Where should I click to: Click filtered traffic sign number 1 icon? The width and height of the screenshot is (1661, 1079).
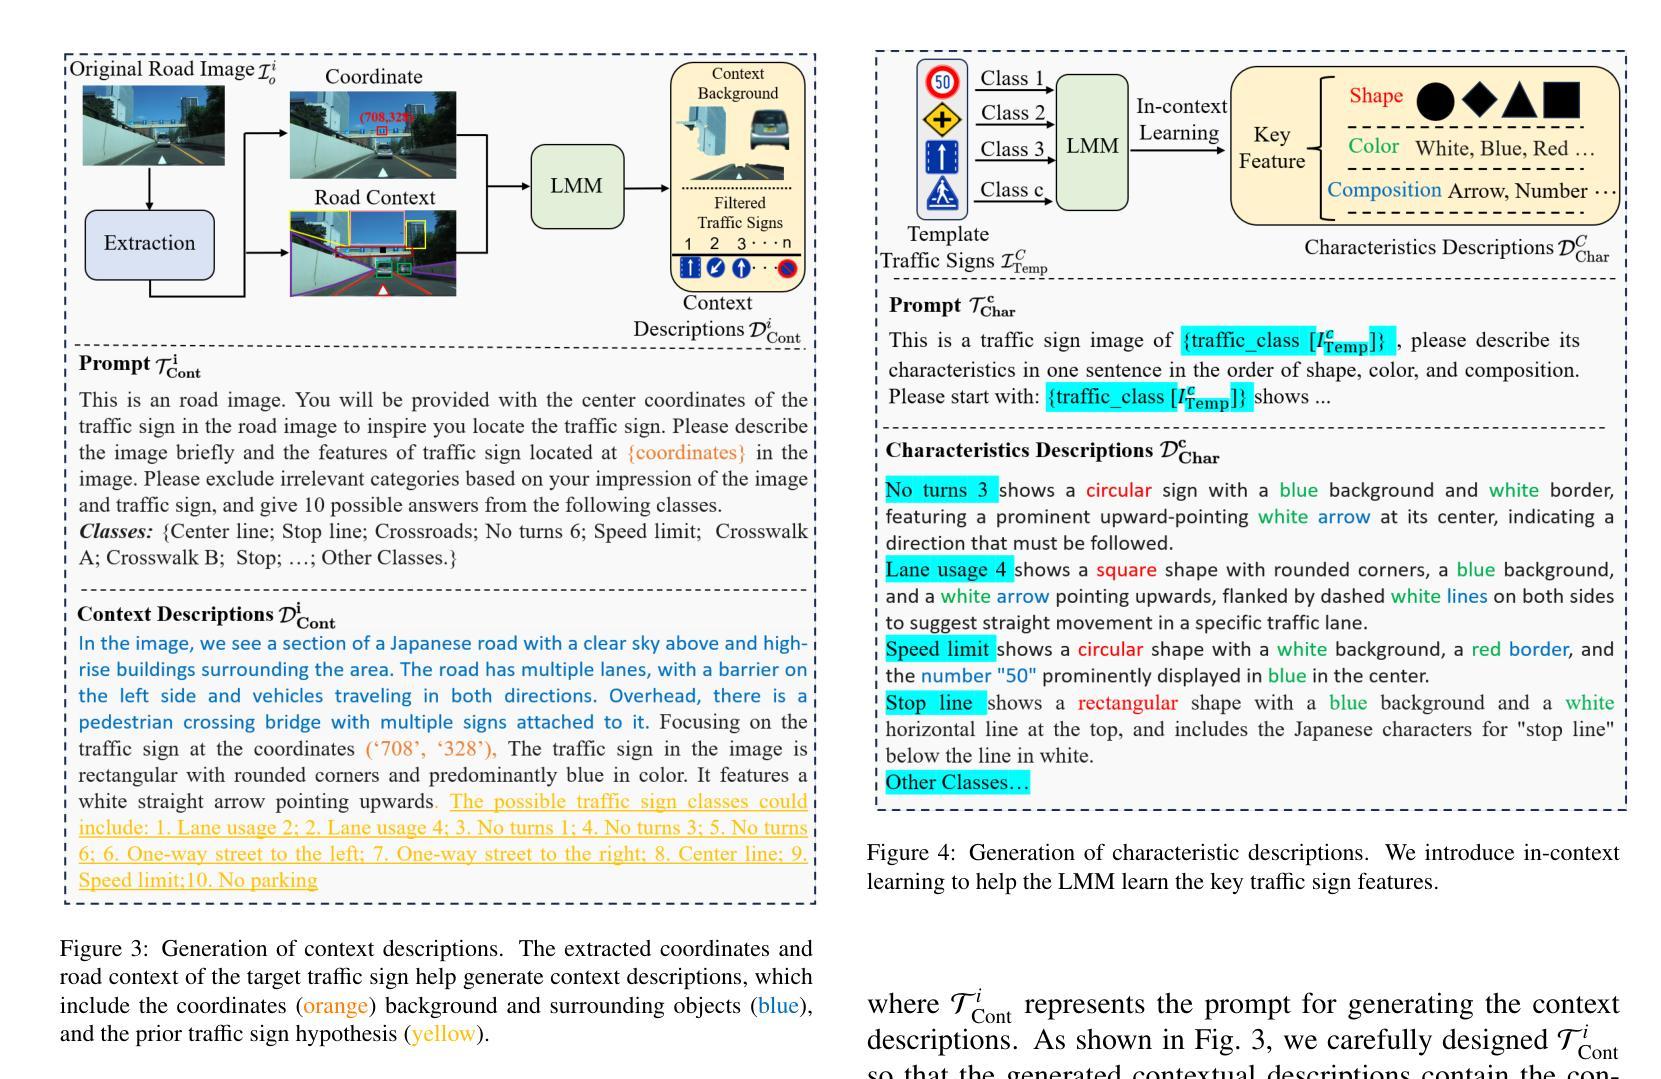pos(690,267)
